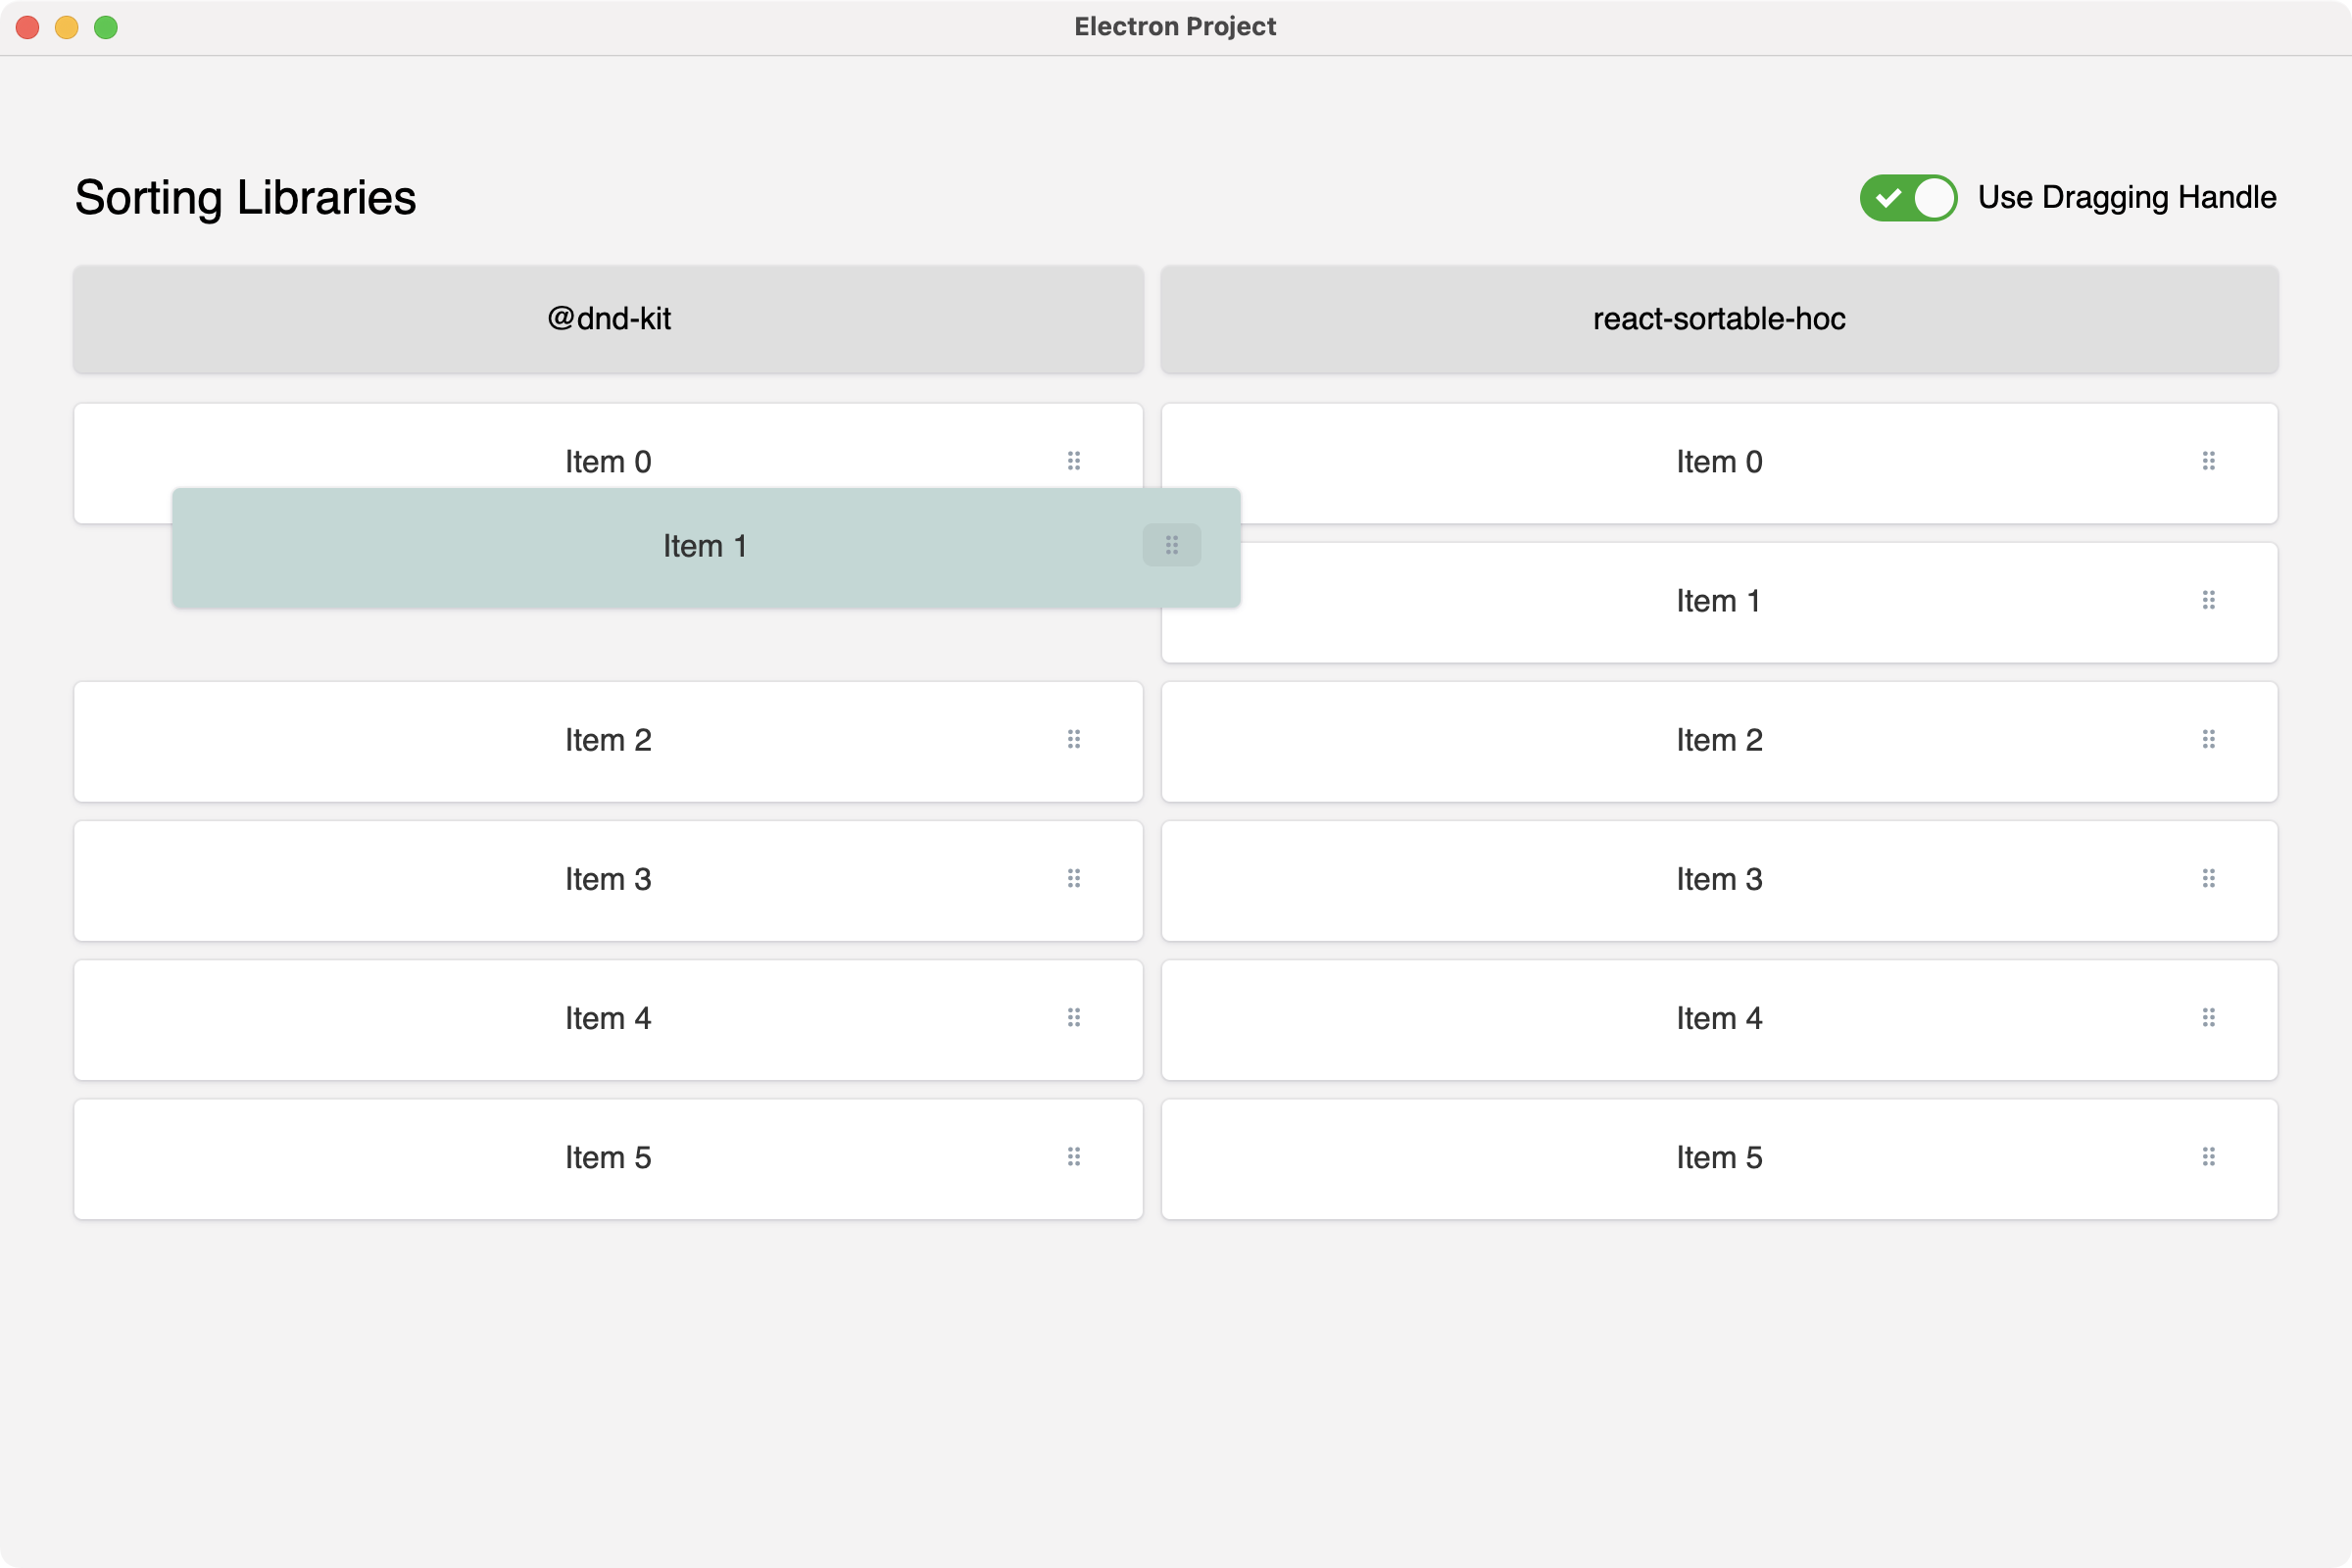Click the drag handle icon on Item 4
Screen dimensions: 2352x1568
pos(1074,1017)
